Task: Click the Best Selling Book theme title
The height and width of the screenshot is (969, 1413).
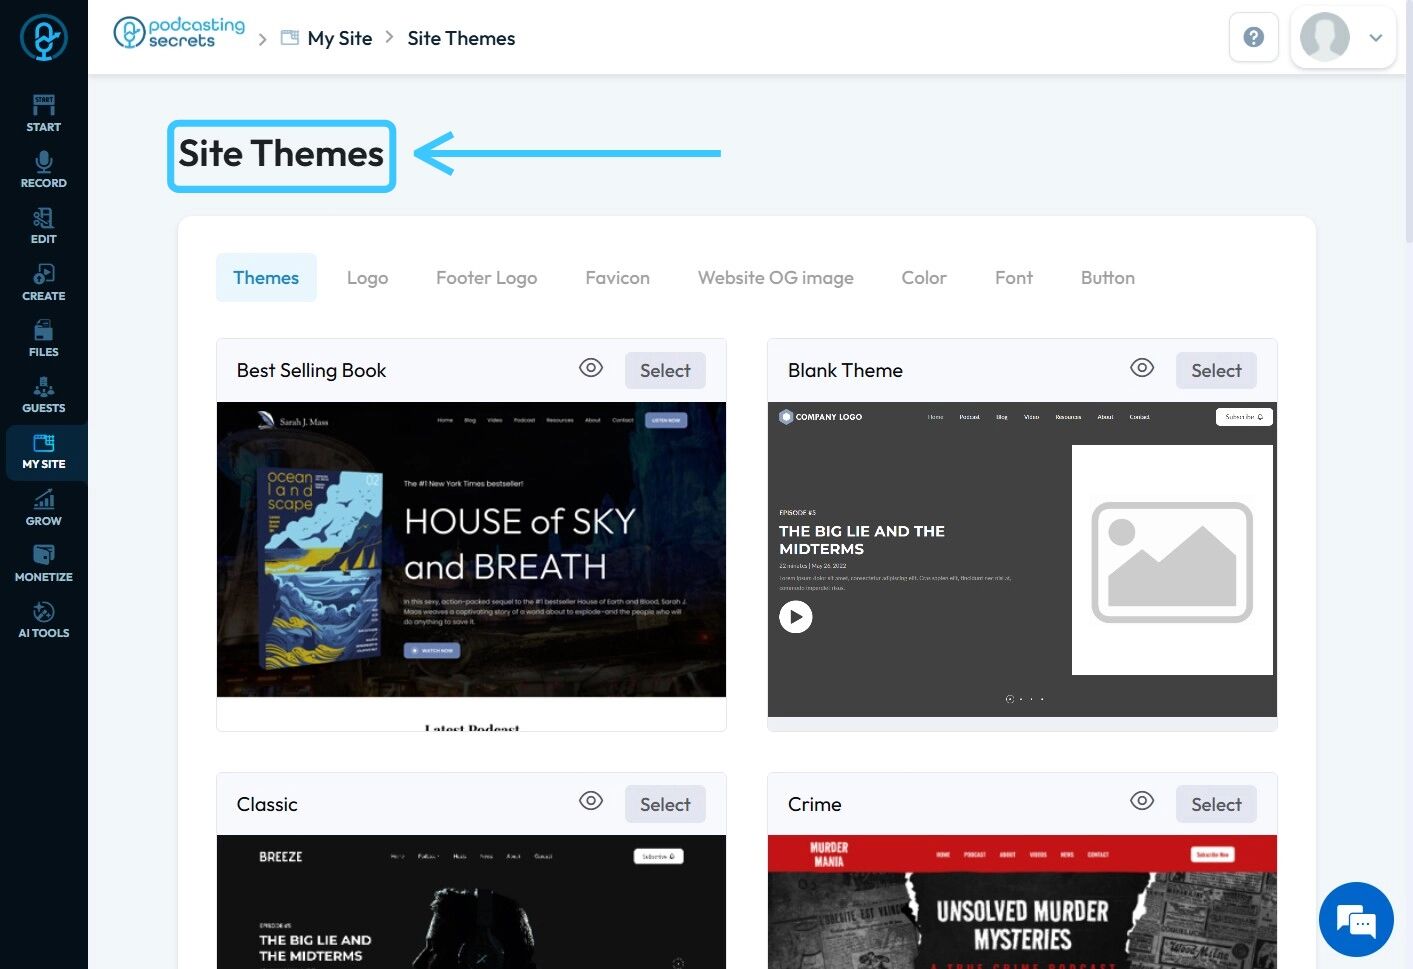Action: pyautogui.click(x=311, y=370)
